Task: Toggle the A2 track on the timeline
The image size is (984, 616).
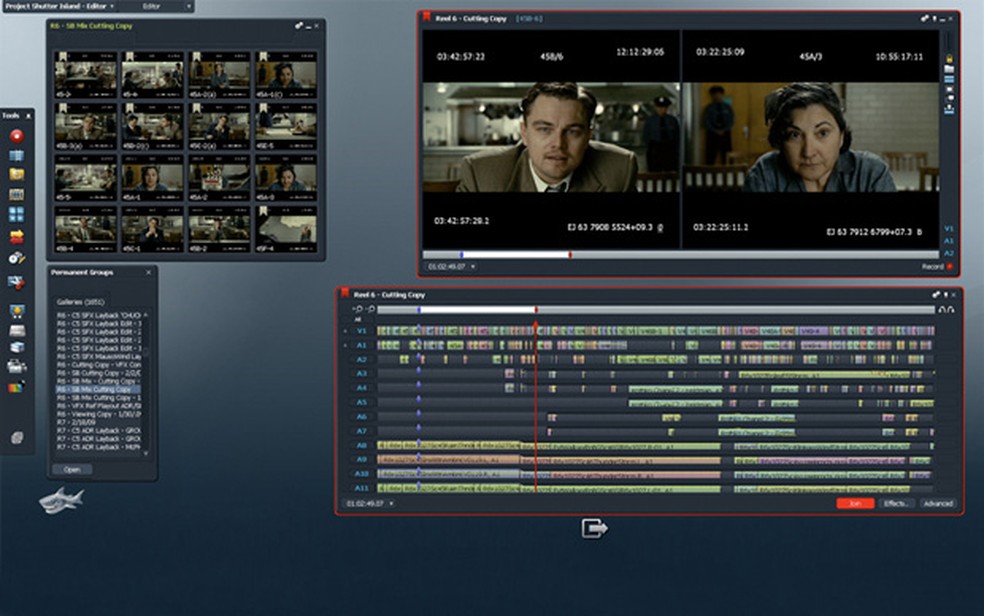Action: pyautogui.click(x=361, y=359)
